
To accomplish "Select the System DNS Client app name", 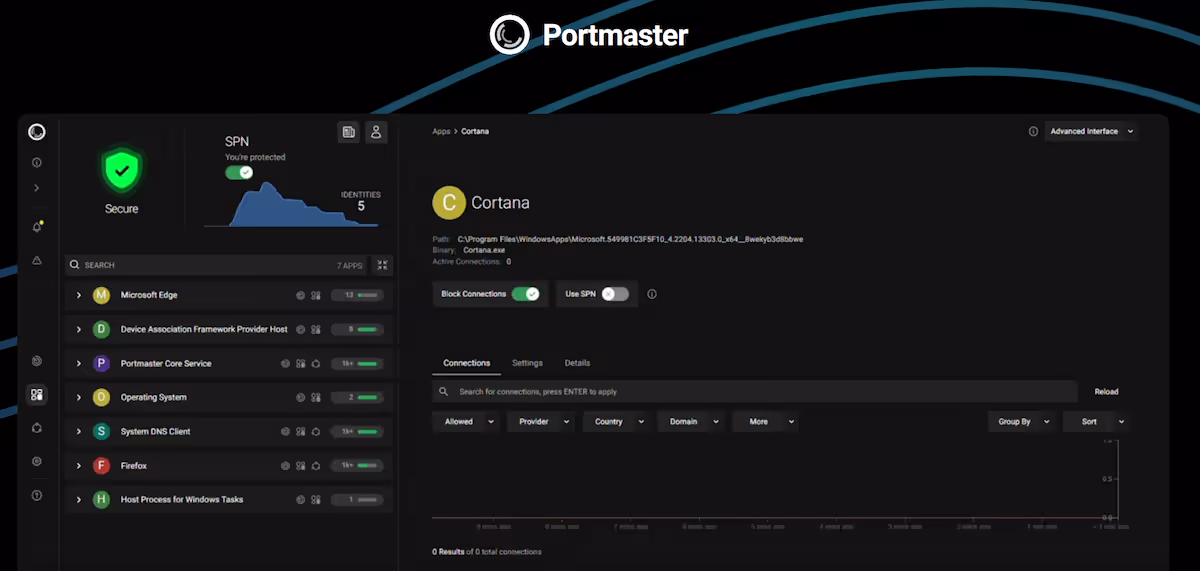I will click(155, 432).
